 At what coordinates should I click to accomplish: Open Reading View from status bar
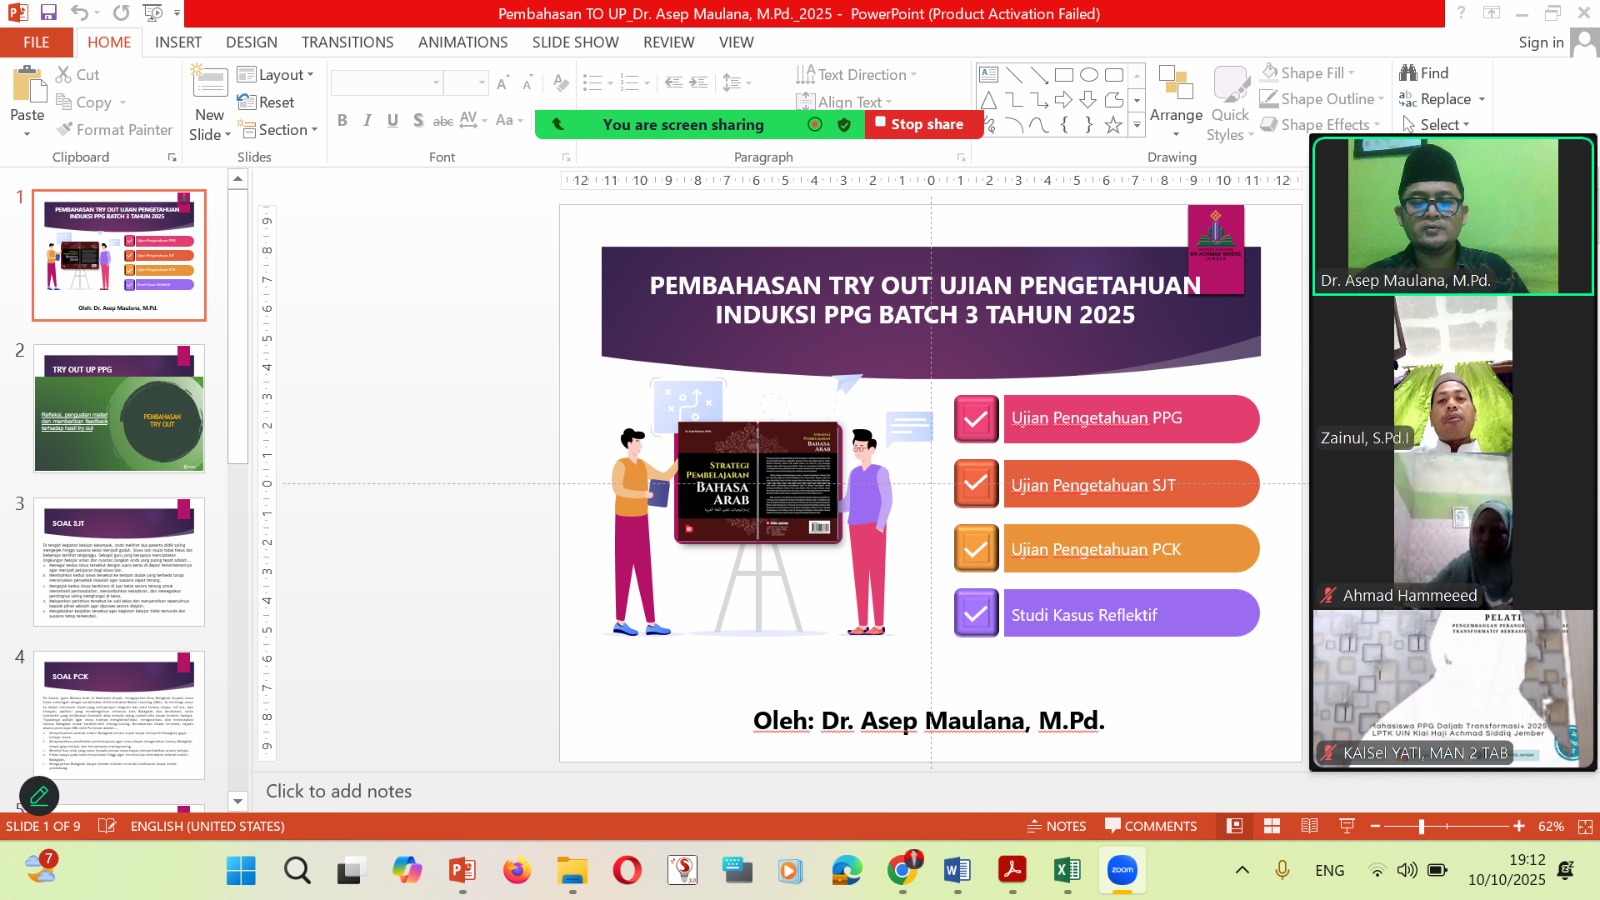(x=1309, y=826)
